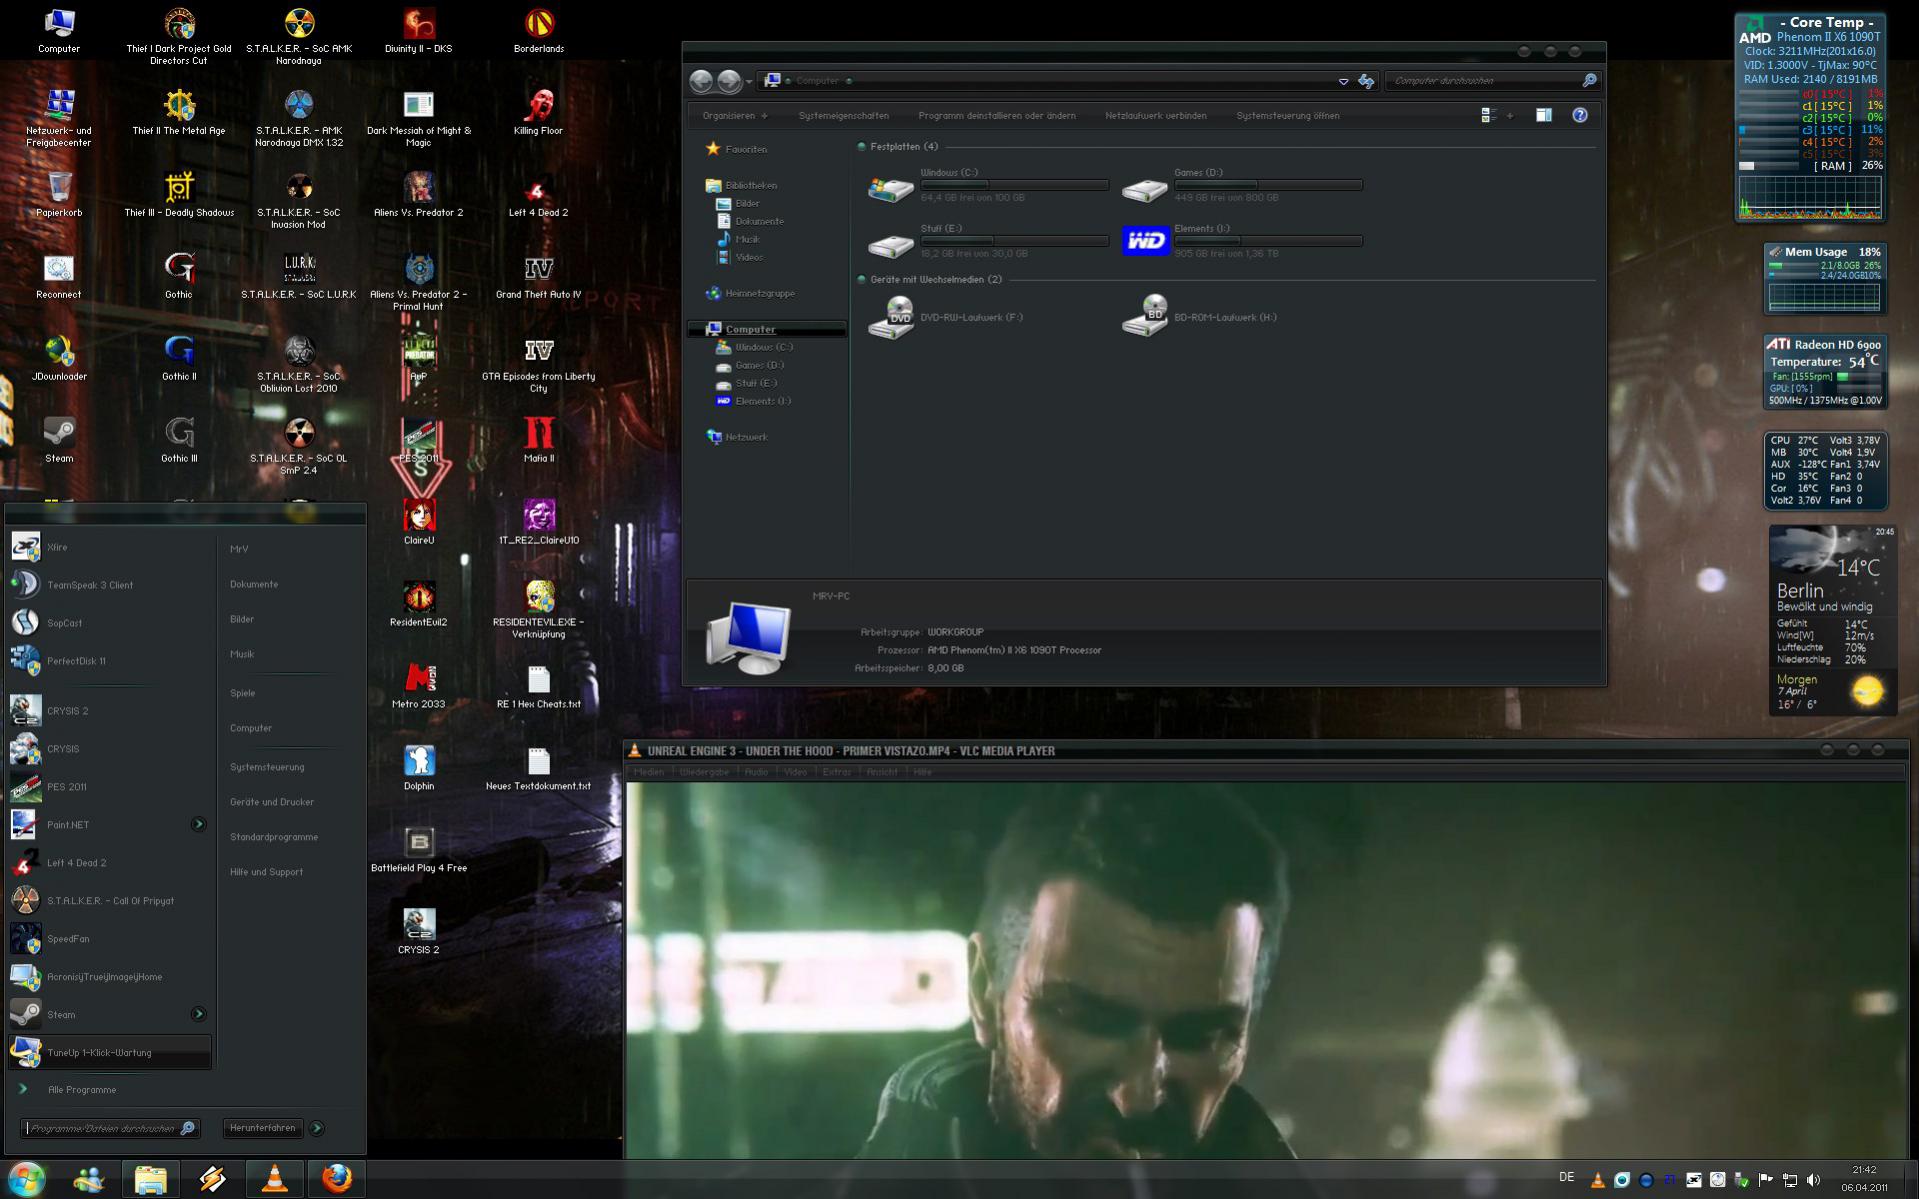Open the Borderlands desktop shortcut
Viewport: 1919px width, 1199px height.
539,30
